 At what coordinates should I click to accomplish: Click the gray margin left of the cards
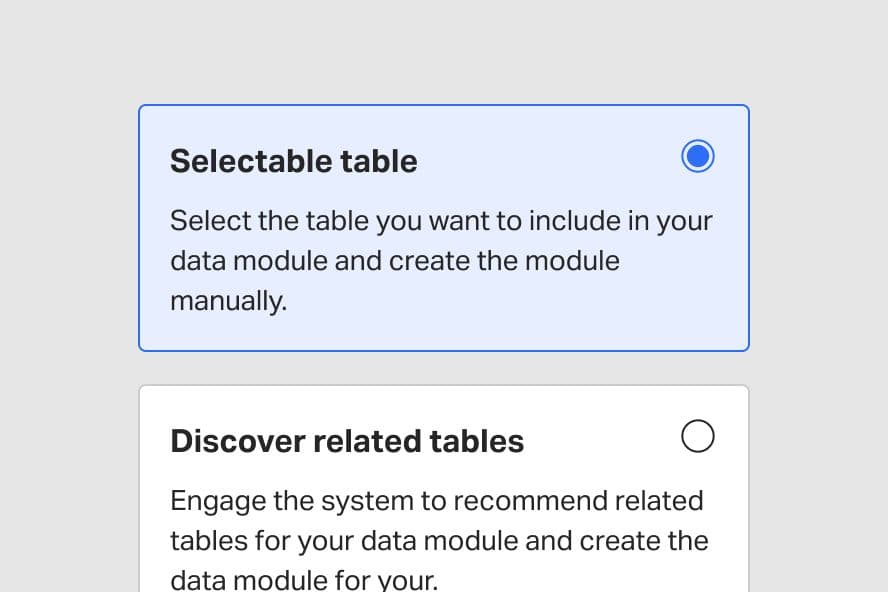68,300
